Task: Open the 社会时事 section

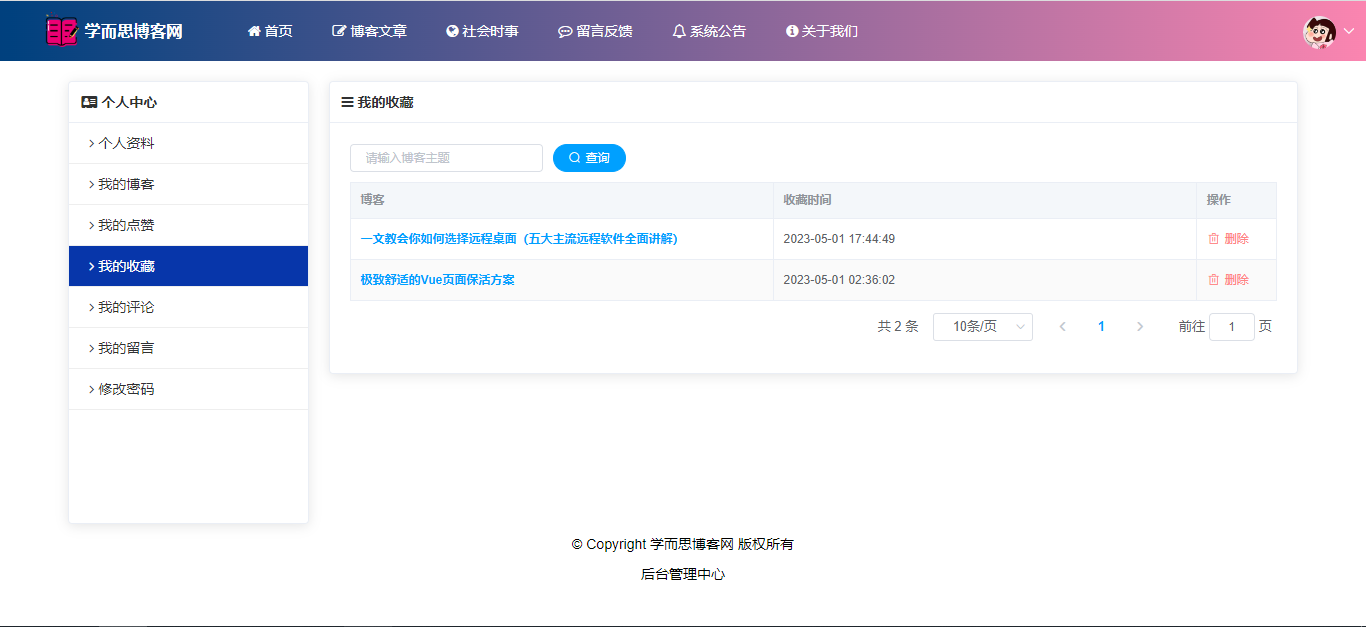Action: 482,31
